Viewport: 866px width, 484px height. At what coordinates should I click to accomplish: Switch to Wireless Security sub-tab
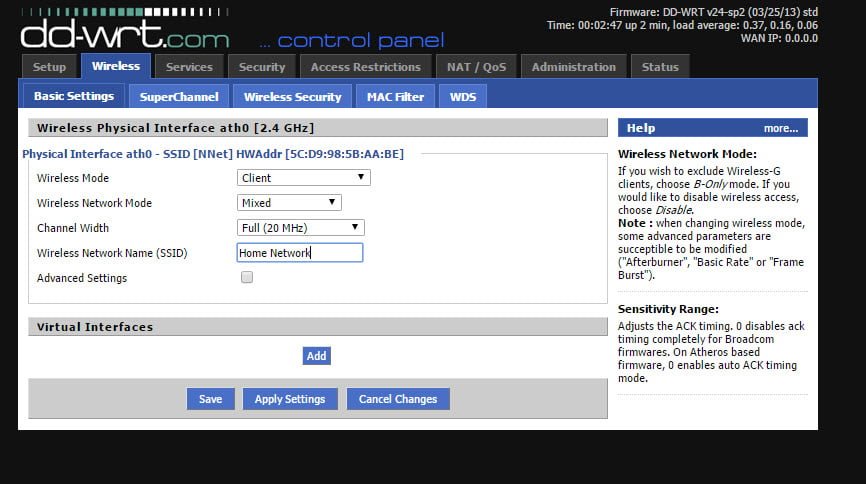293,97
